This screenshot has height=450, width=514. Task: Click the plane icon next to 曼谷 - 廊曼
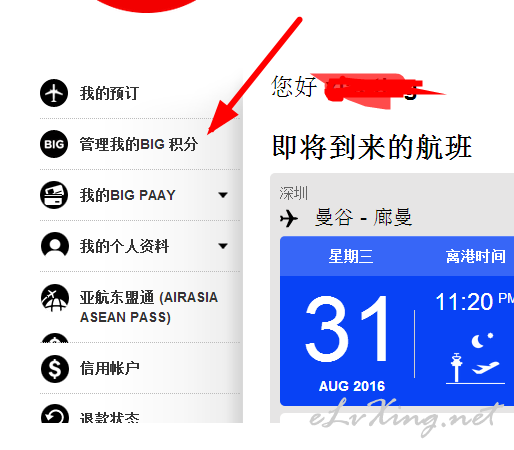289,219
